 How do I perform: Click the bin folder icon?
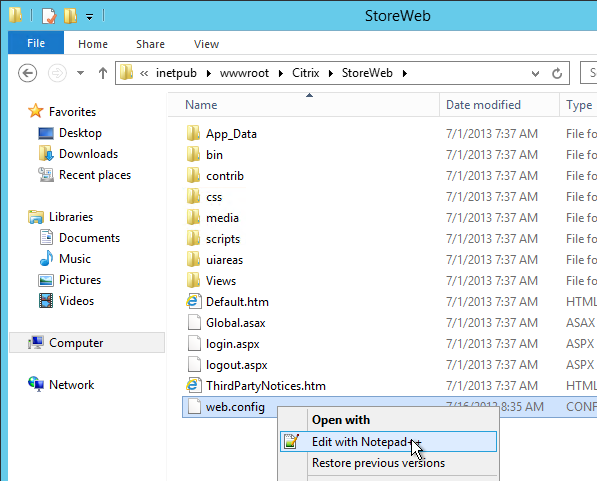[x=193, y=154]
